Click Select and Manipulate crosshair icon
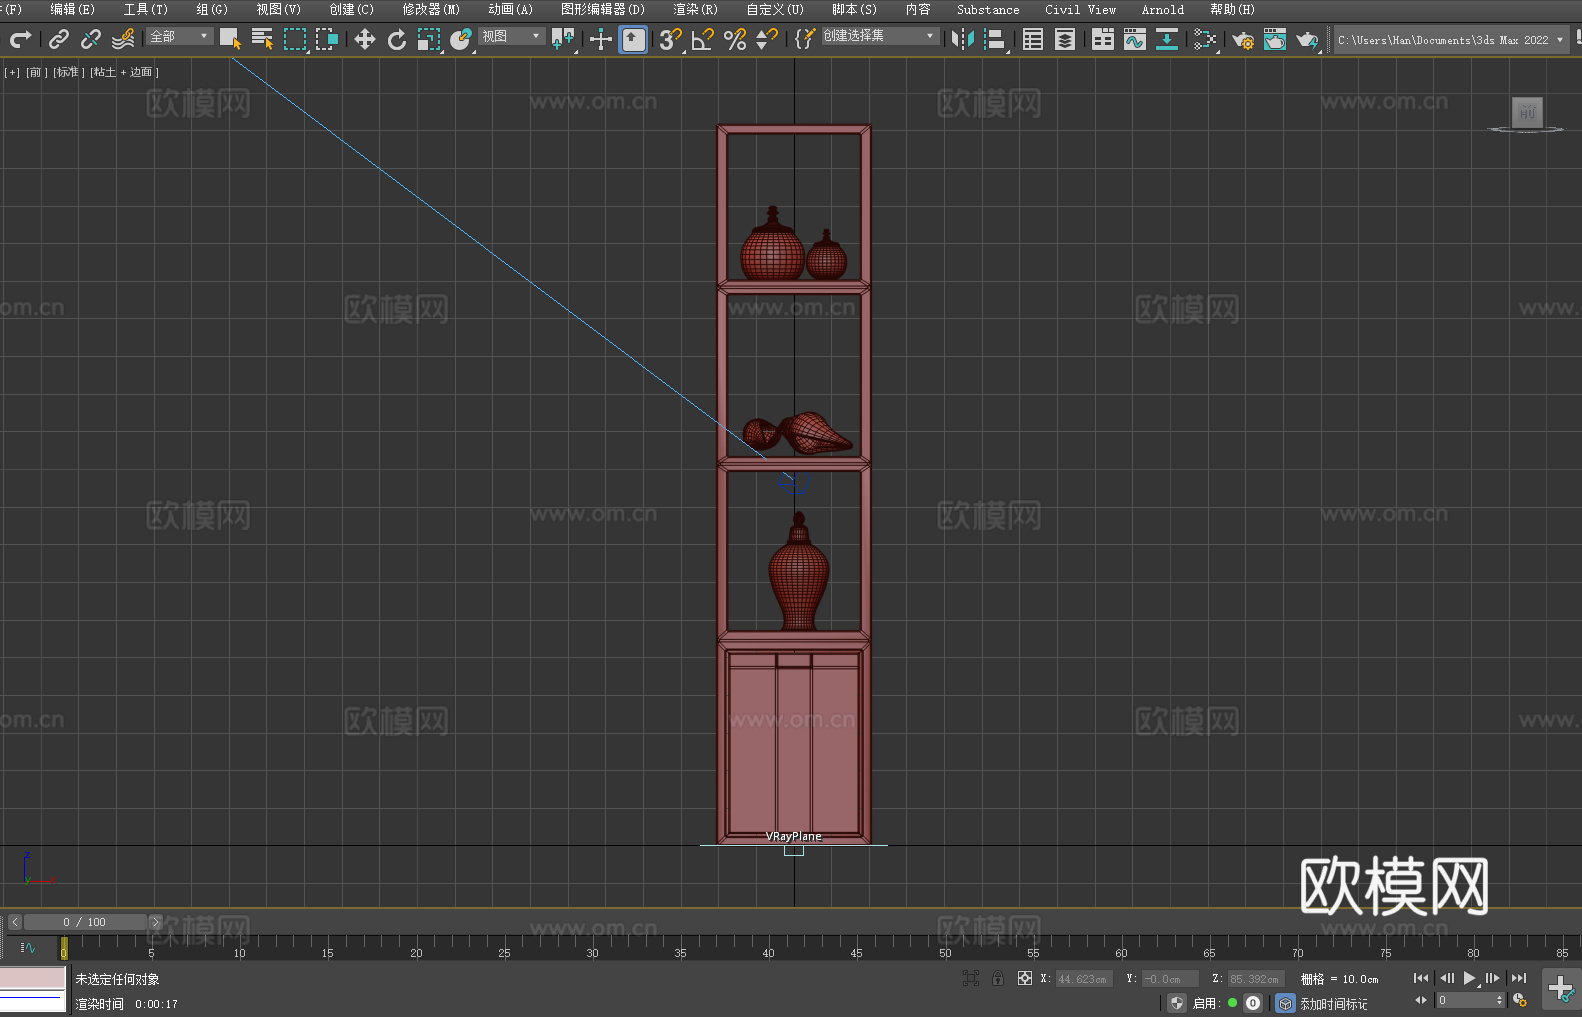This screenshot has height=1017, width=1582. [600, 39]
